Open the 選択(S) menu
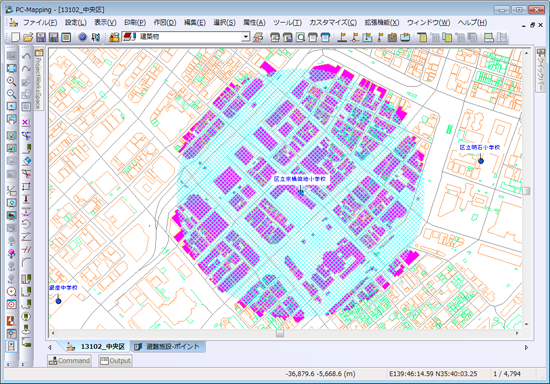Screen dimensions: 550x384 224,23
